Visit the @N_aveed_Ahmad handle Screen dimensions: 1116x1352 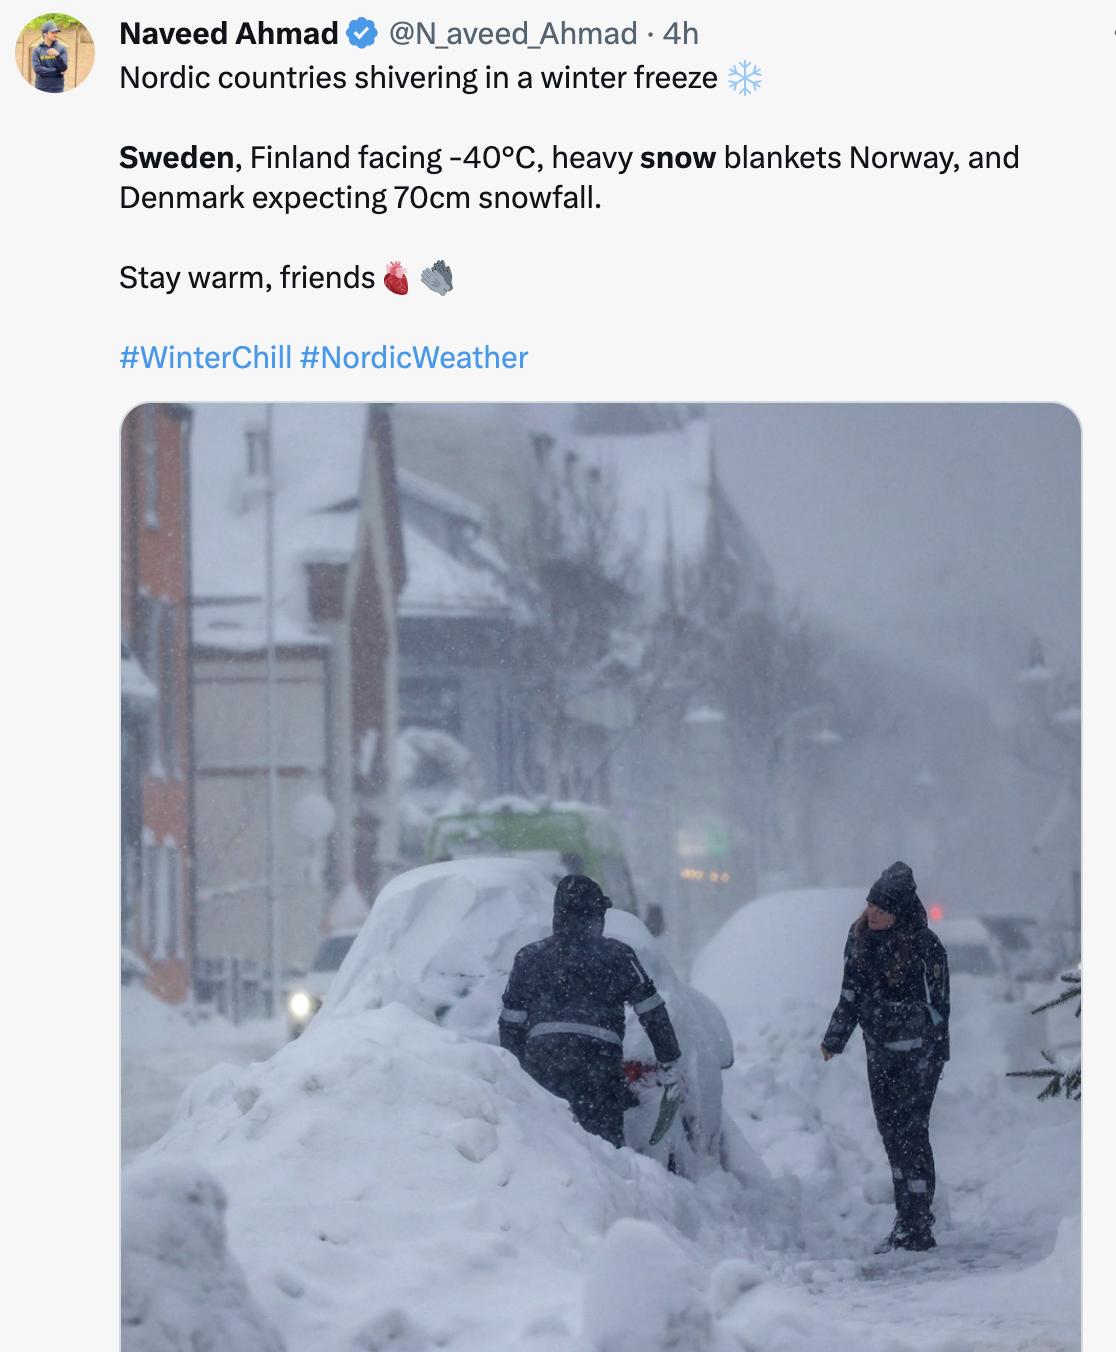513,34
